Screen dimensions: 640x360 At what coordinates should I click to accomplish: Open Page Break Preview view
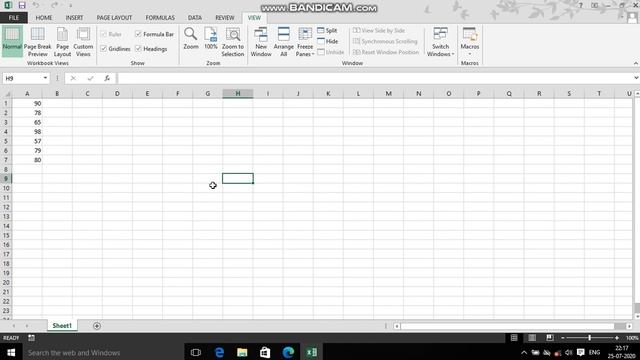point(38,42)
